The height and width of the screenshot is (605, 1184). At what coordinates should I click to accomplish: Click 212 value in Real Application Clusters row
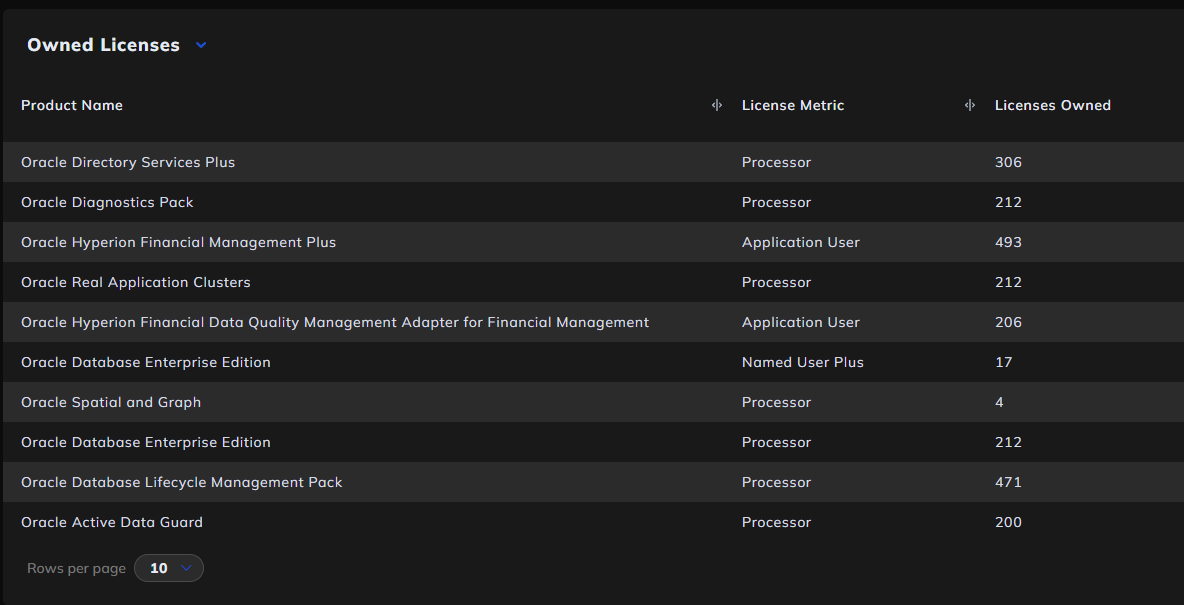pyautogui.click(x=1008, y=282)
